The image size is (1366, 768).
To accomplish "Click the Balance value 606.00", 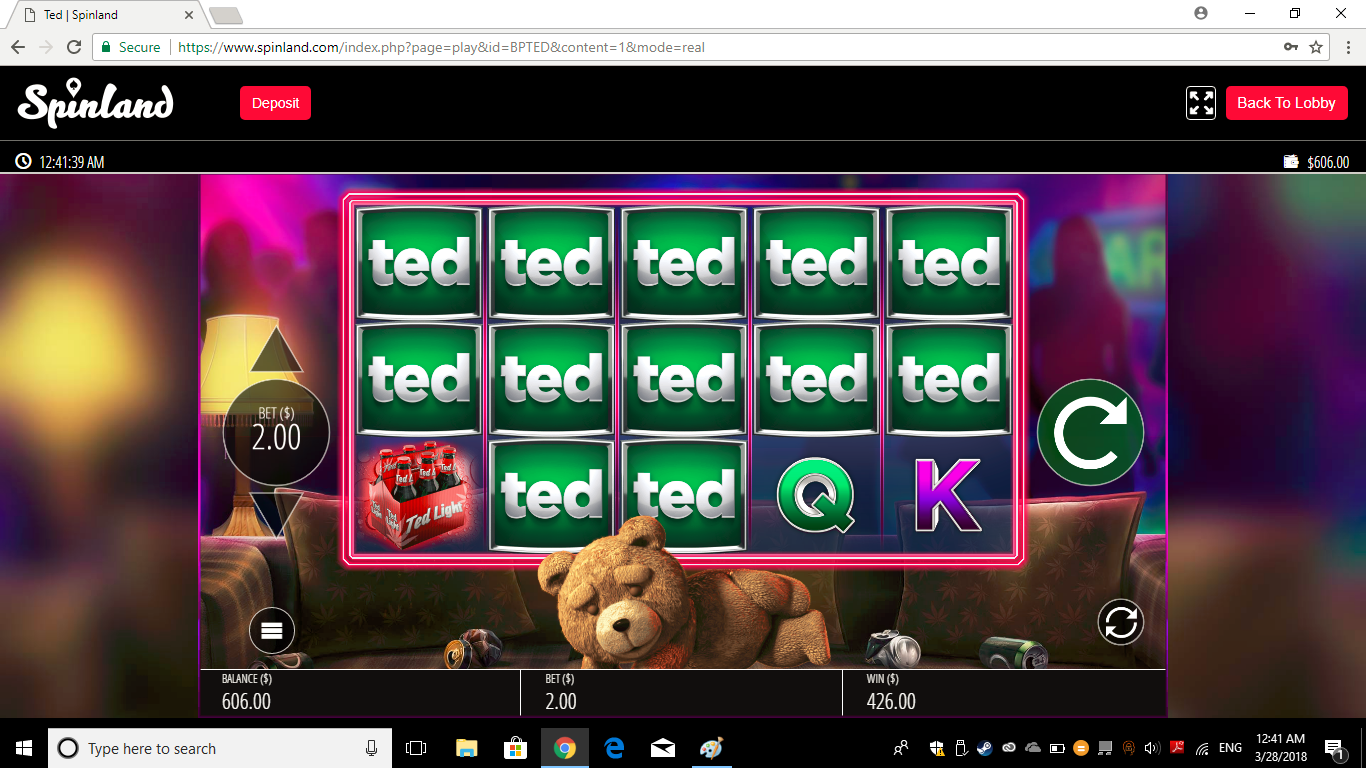I will 246,701.
